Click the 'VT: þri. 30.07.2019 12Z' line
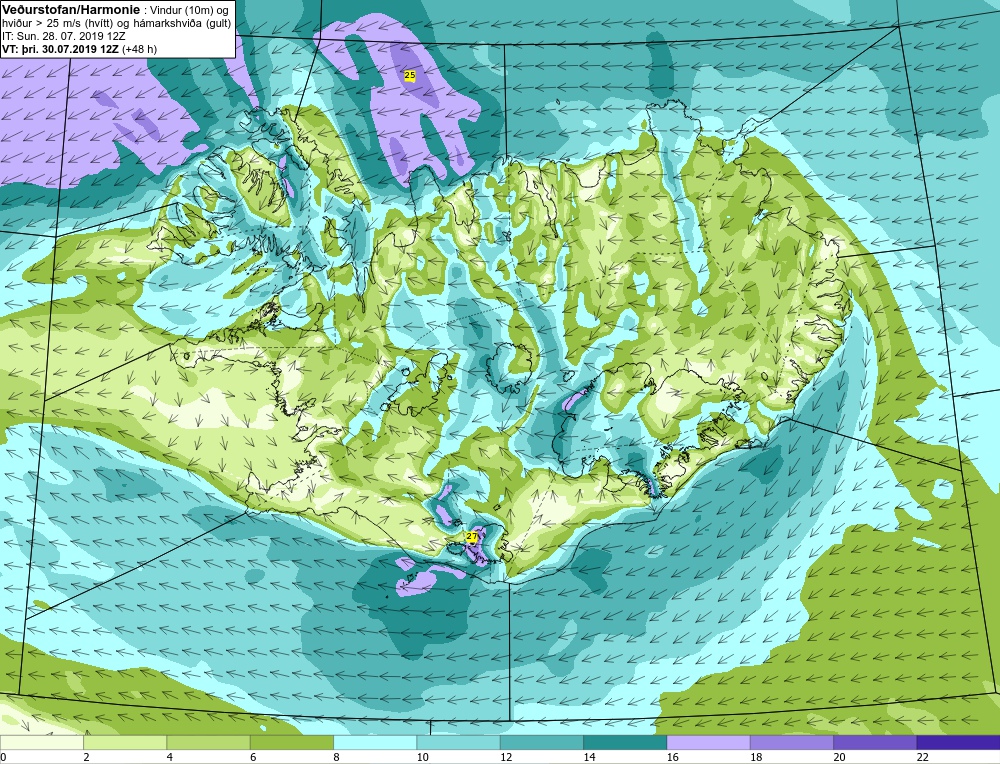 61,48
